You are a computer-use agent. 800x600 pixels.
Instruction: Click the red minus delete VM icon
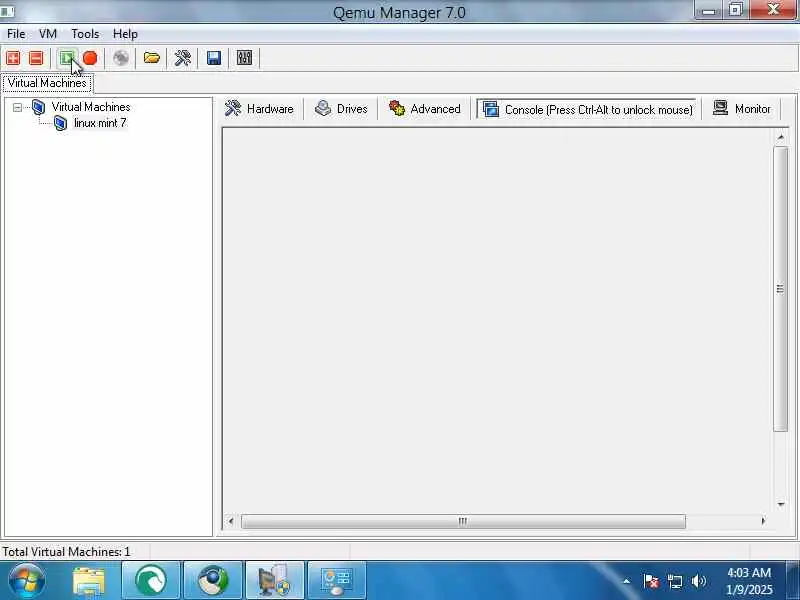point(36,58)
